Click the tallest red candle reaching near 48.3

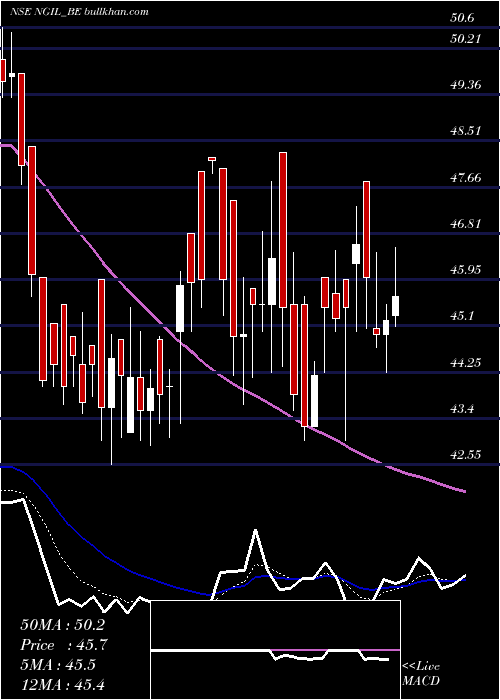(283, 230)
